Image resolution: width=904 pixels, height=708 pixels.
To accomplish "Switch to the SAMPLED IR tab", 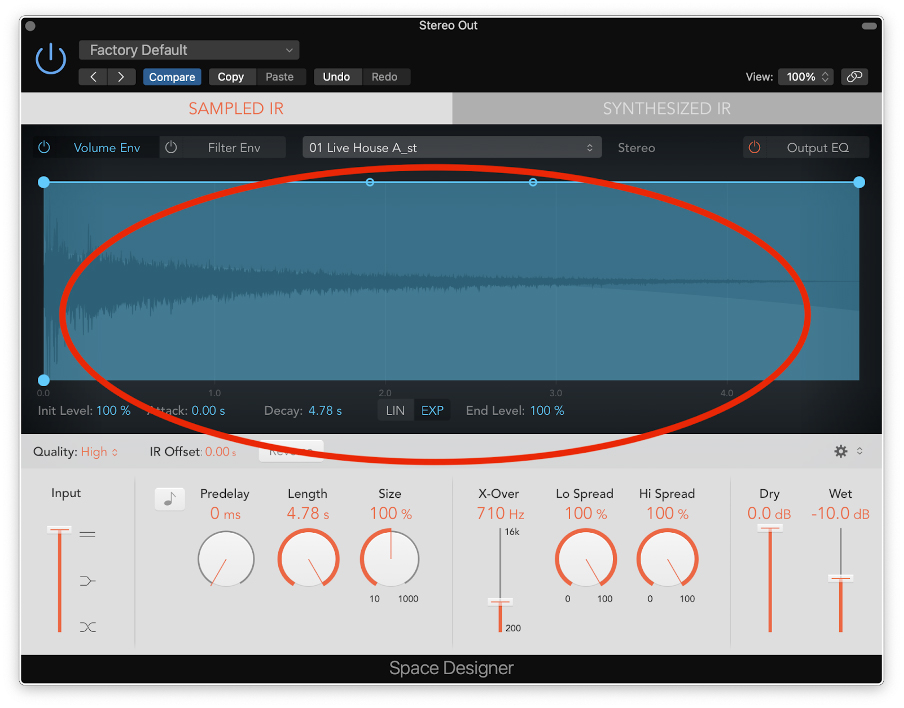I will [x=236, y=108].
